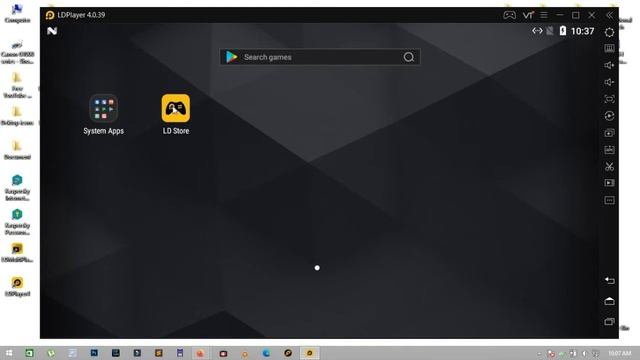Click the volume down icon in sidebar

tap(609, 82)
